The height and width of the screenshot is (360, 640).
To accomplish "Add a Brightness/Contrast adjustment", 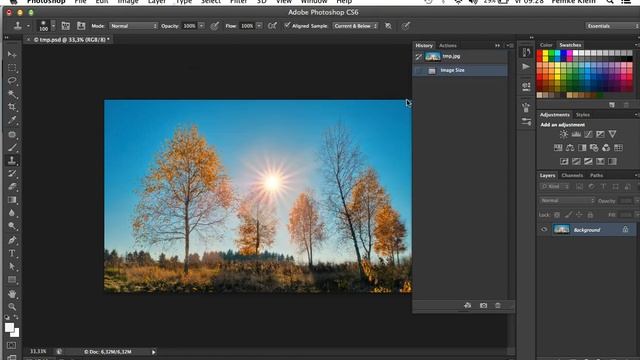I will coord(564,134).
